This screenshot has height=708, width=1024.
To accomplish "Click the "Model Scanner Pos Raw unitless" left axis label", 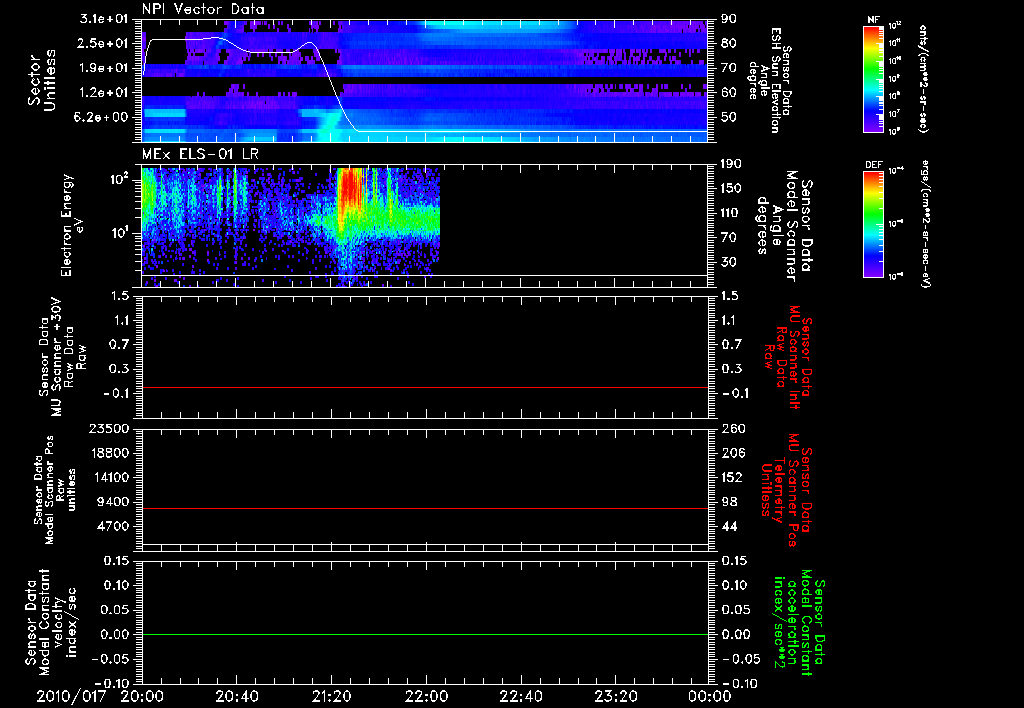I will [55, 490].
